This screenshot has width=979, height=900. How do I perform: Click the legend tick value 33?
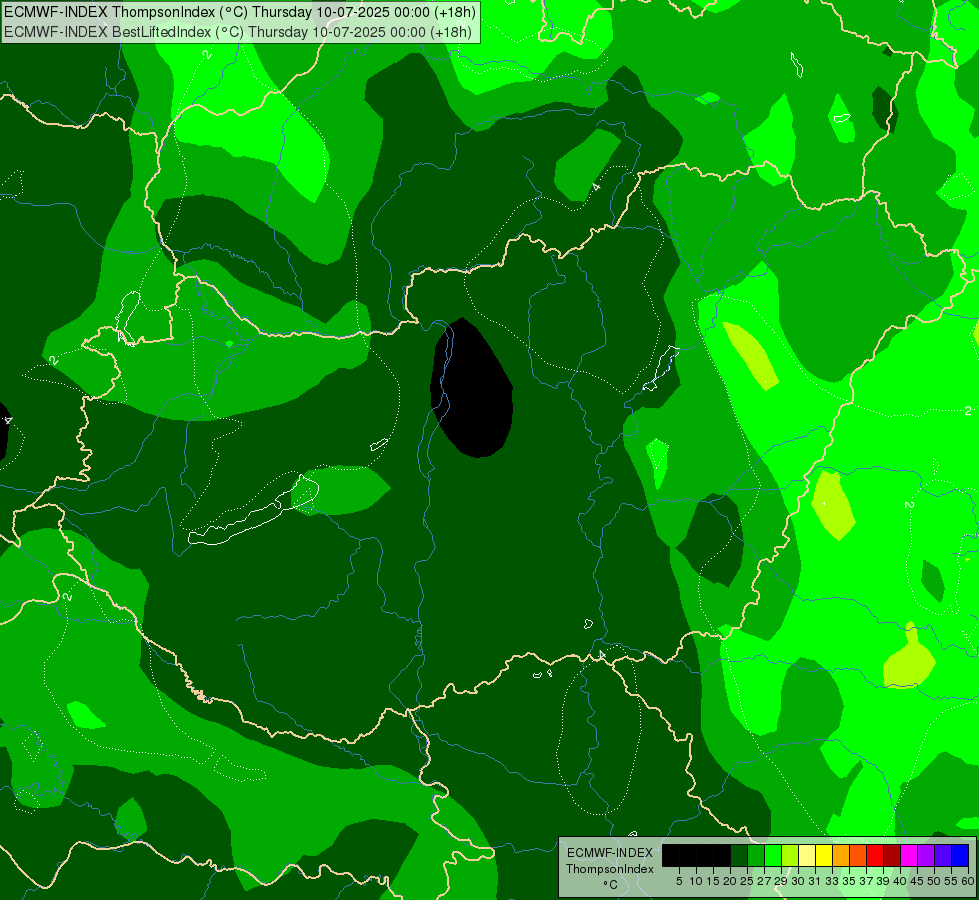tap(832, 881)
